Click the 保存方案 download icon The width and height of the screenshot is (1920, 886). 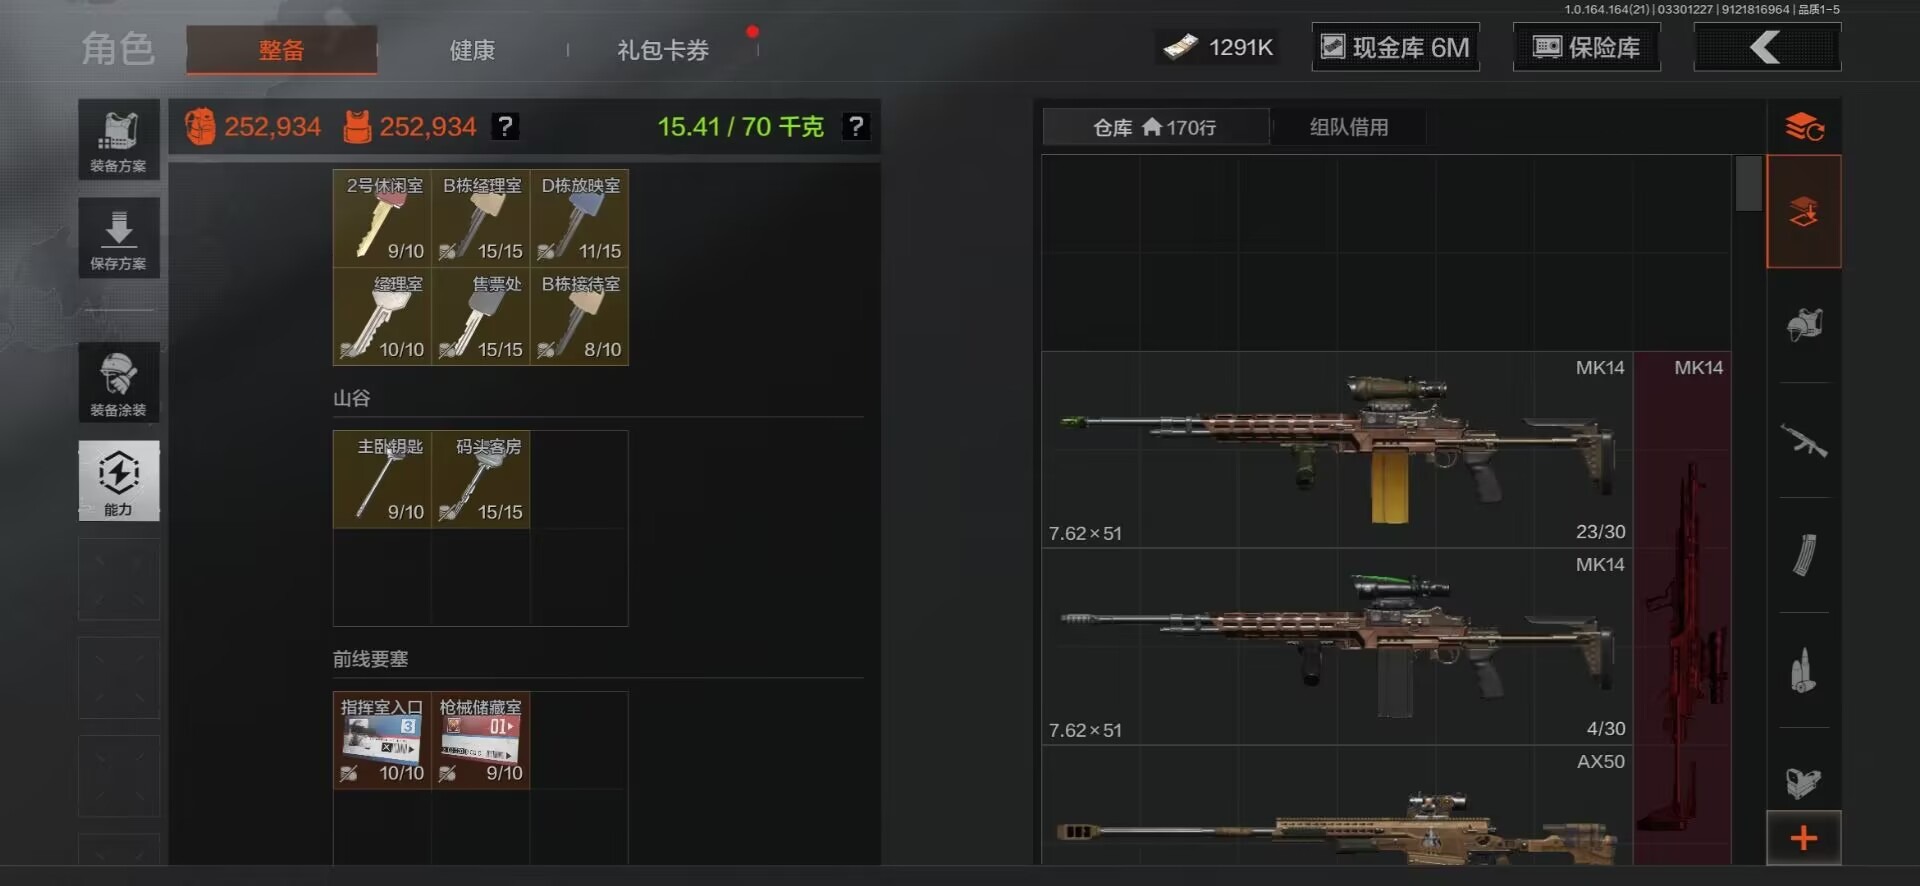[118, 238]
